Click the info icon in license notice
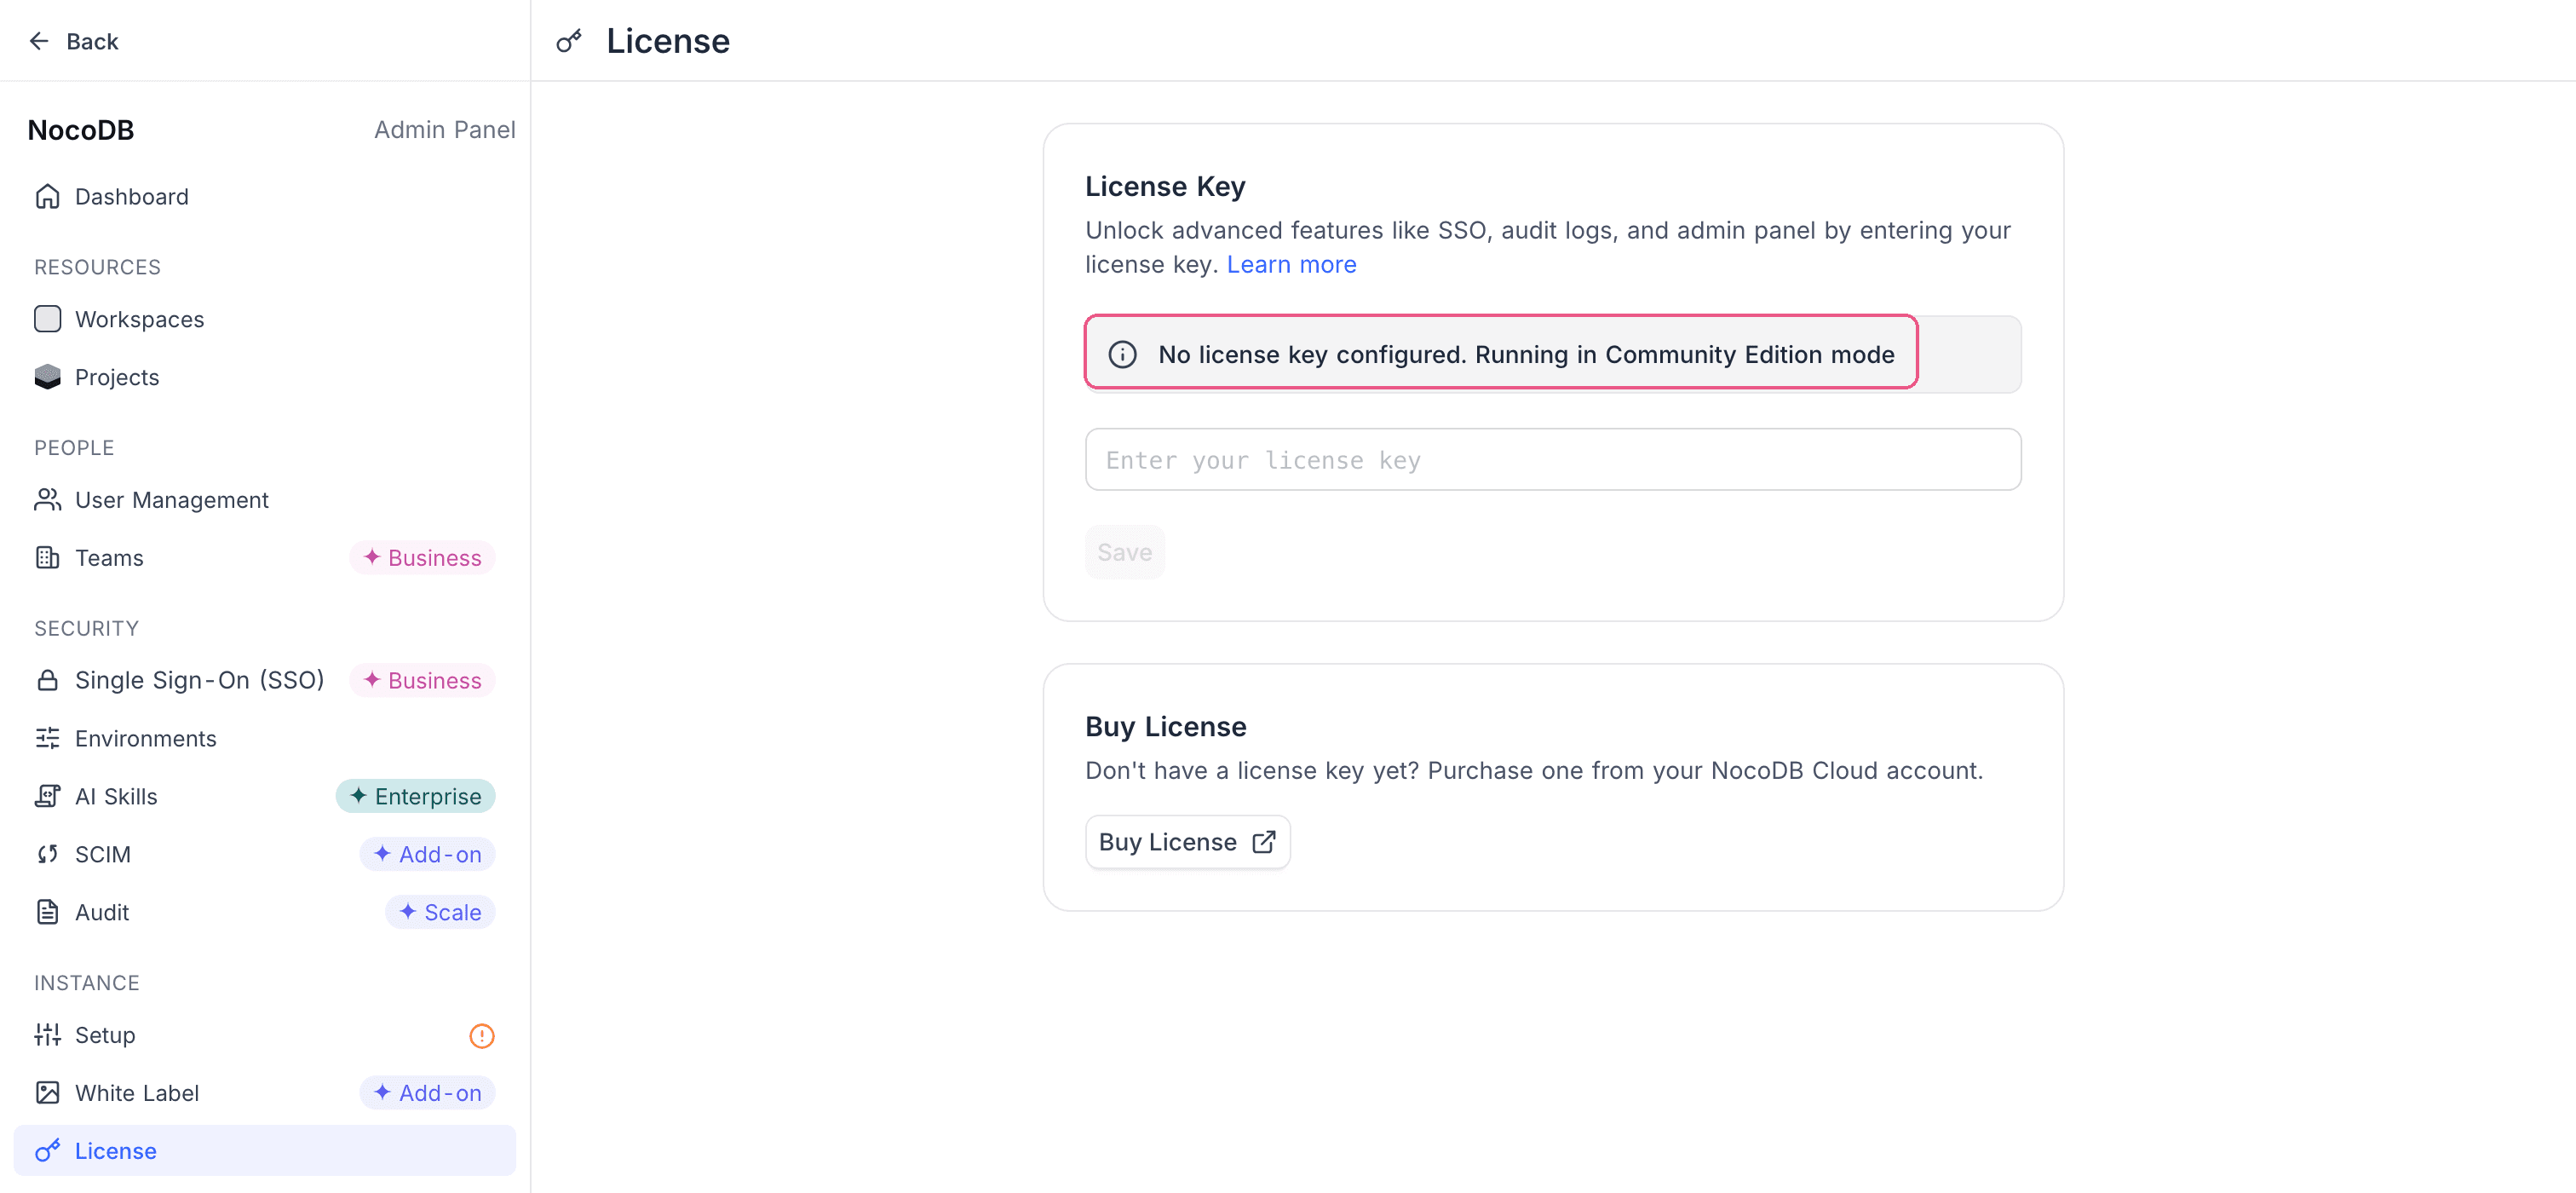The width and height of the screenshot is (2576, 1193). (x=1122, y=354)
